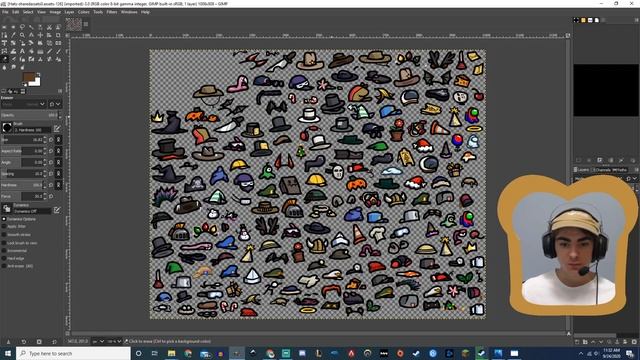This screenshot has width=640, height=360.
Task: Open brush selector via Brush thumbnail
Action: [x=7, y=128]
